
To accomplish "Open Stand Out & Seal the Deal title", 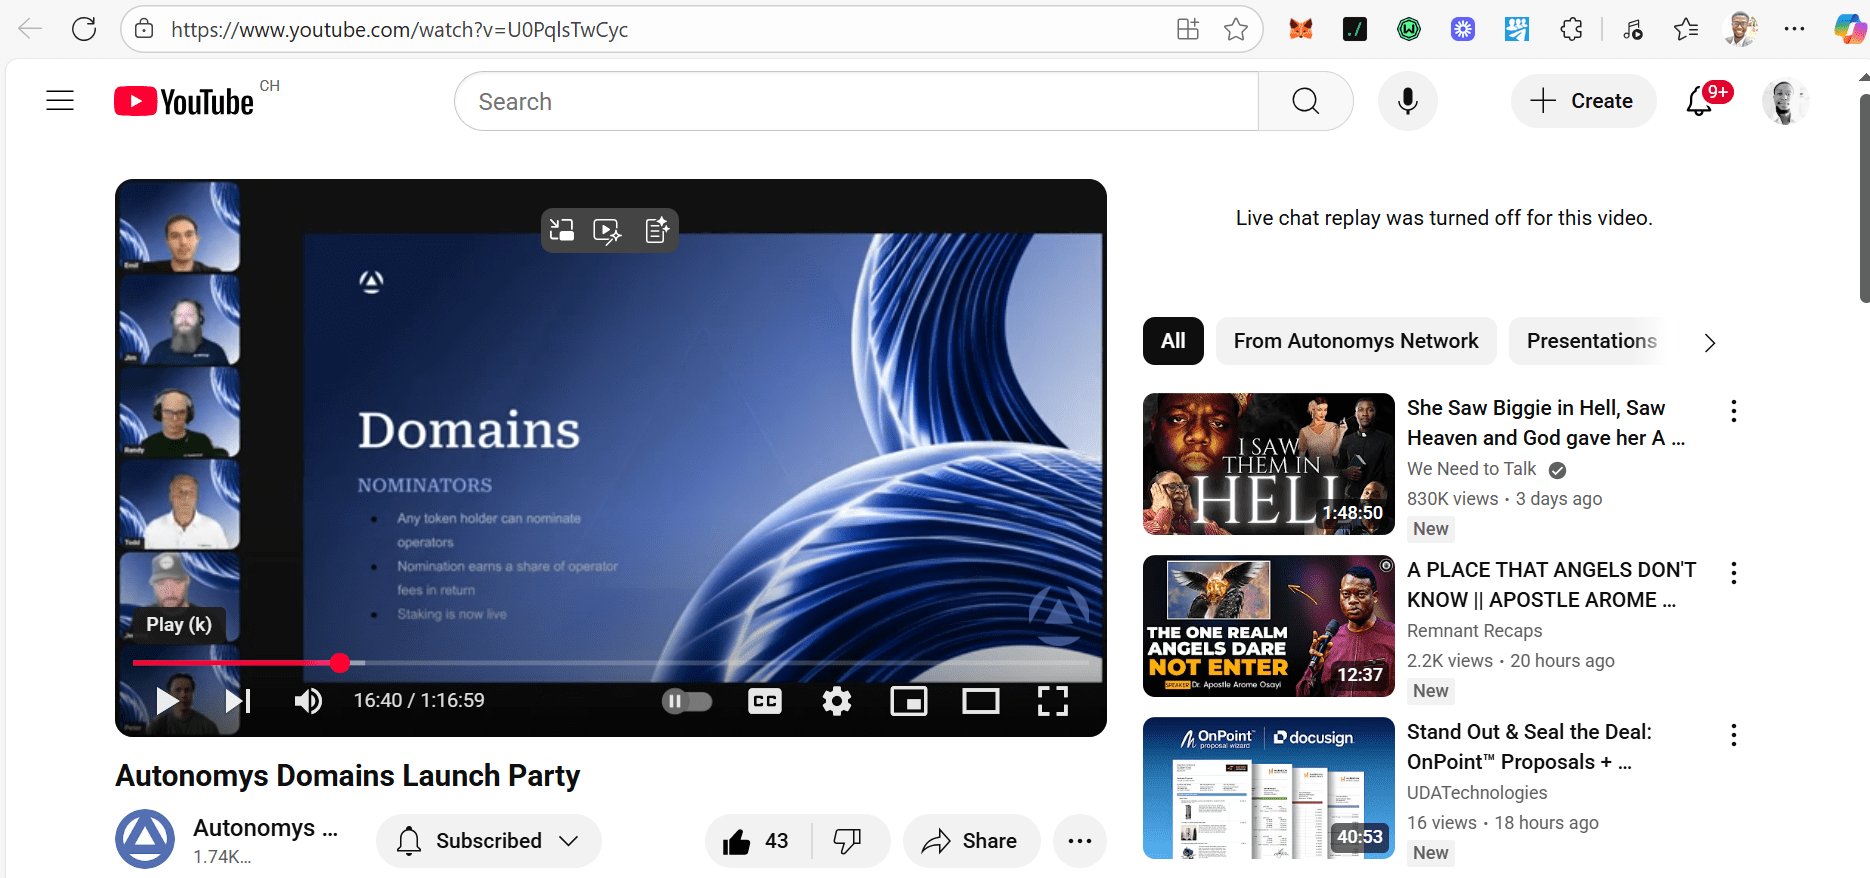I will pyautogui.click(x=1530, y=747).
